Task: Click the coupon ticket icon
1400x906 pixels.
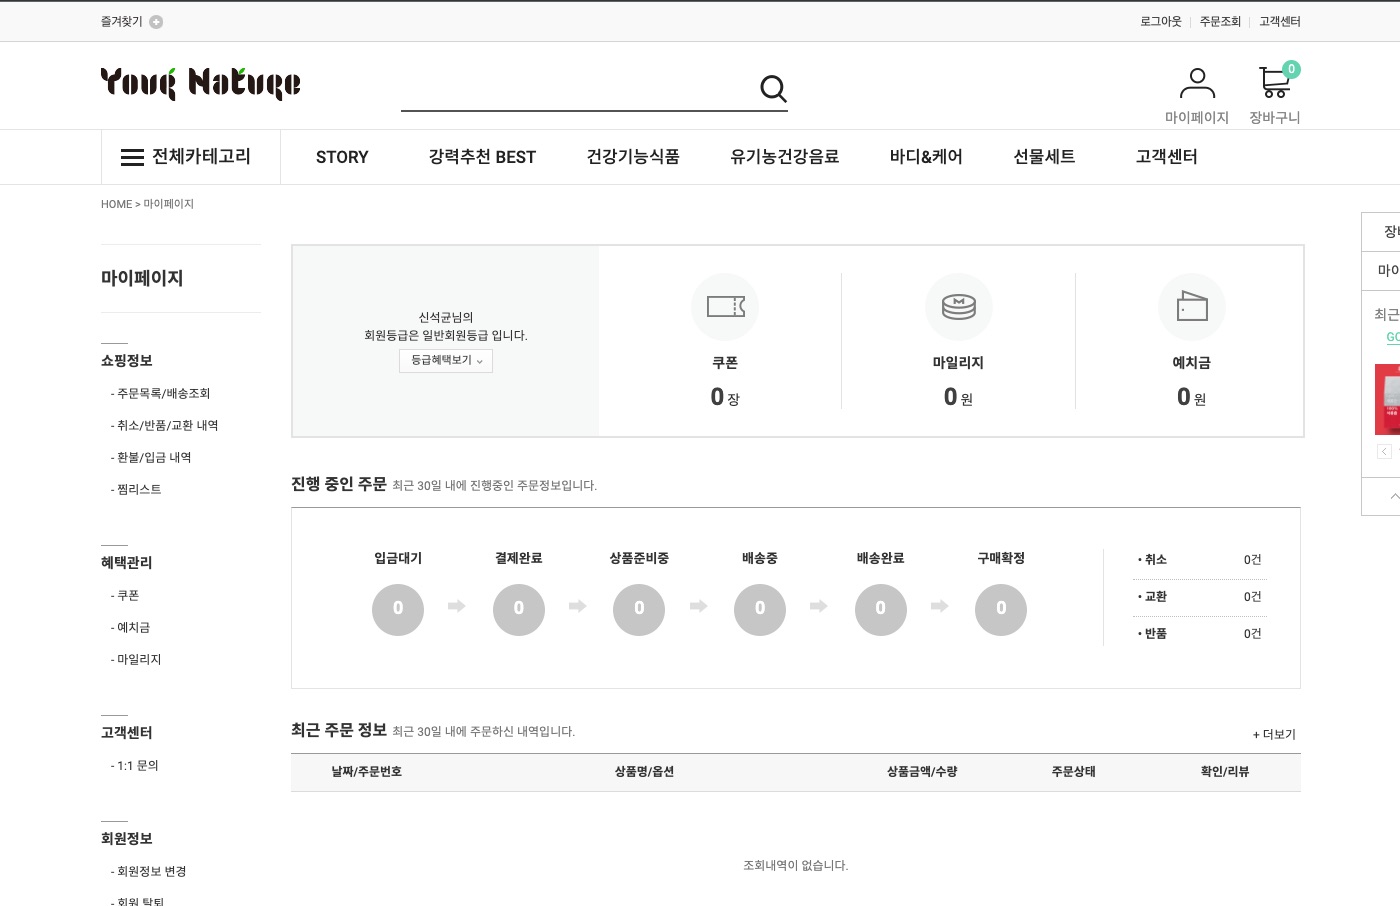Action: pos(725,306)
